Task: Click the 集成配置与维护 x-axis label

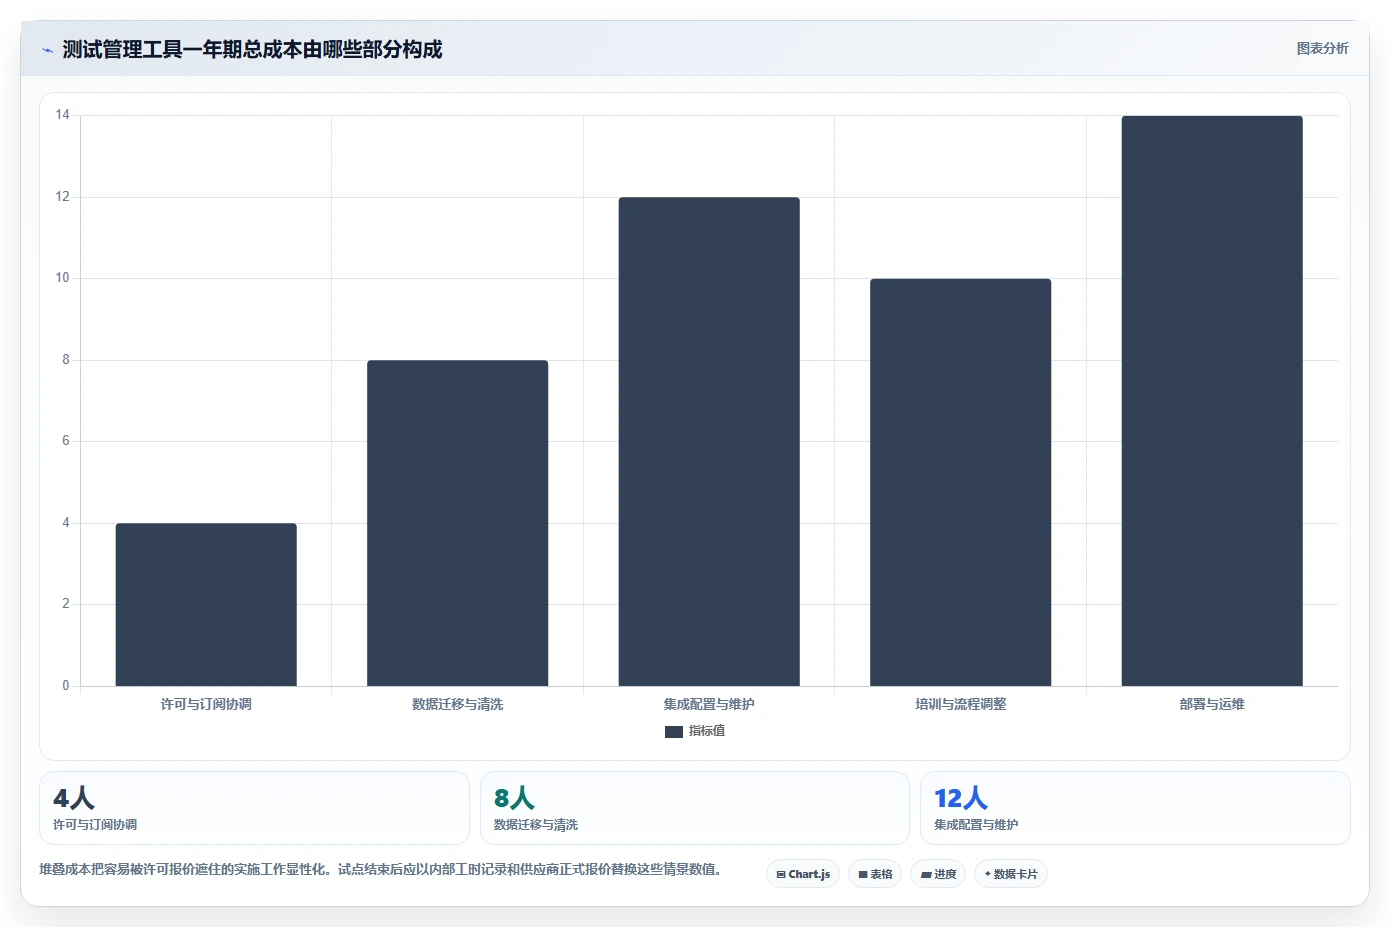Action: (709, 705)
